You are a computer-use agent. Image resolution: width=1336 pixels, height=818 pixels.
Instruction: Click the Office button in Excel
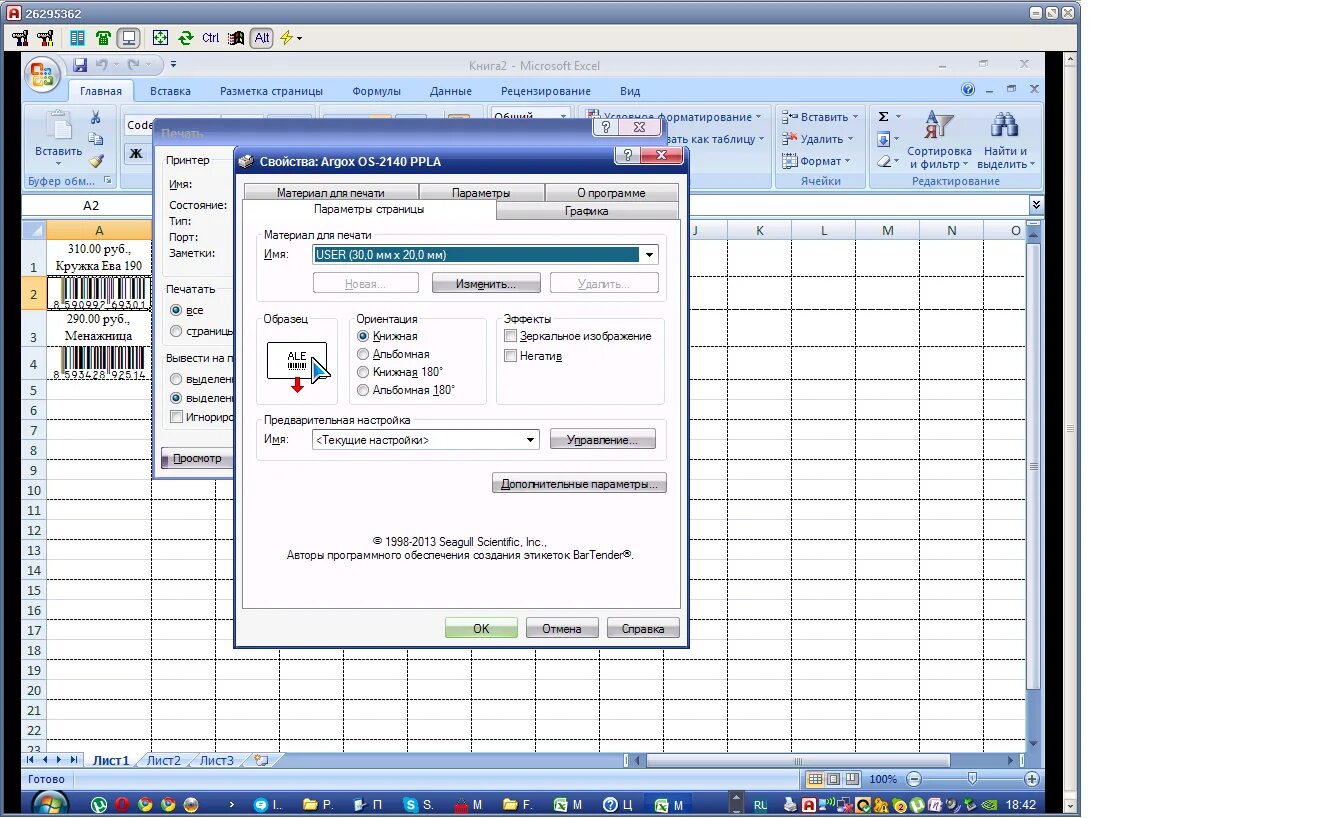click(43, 75)
